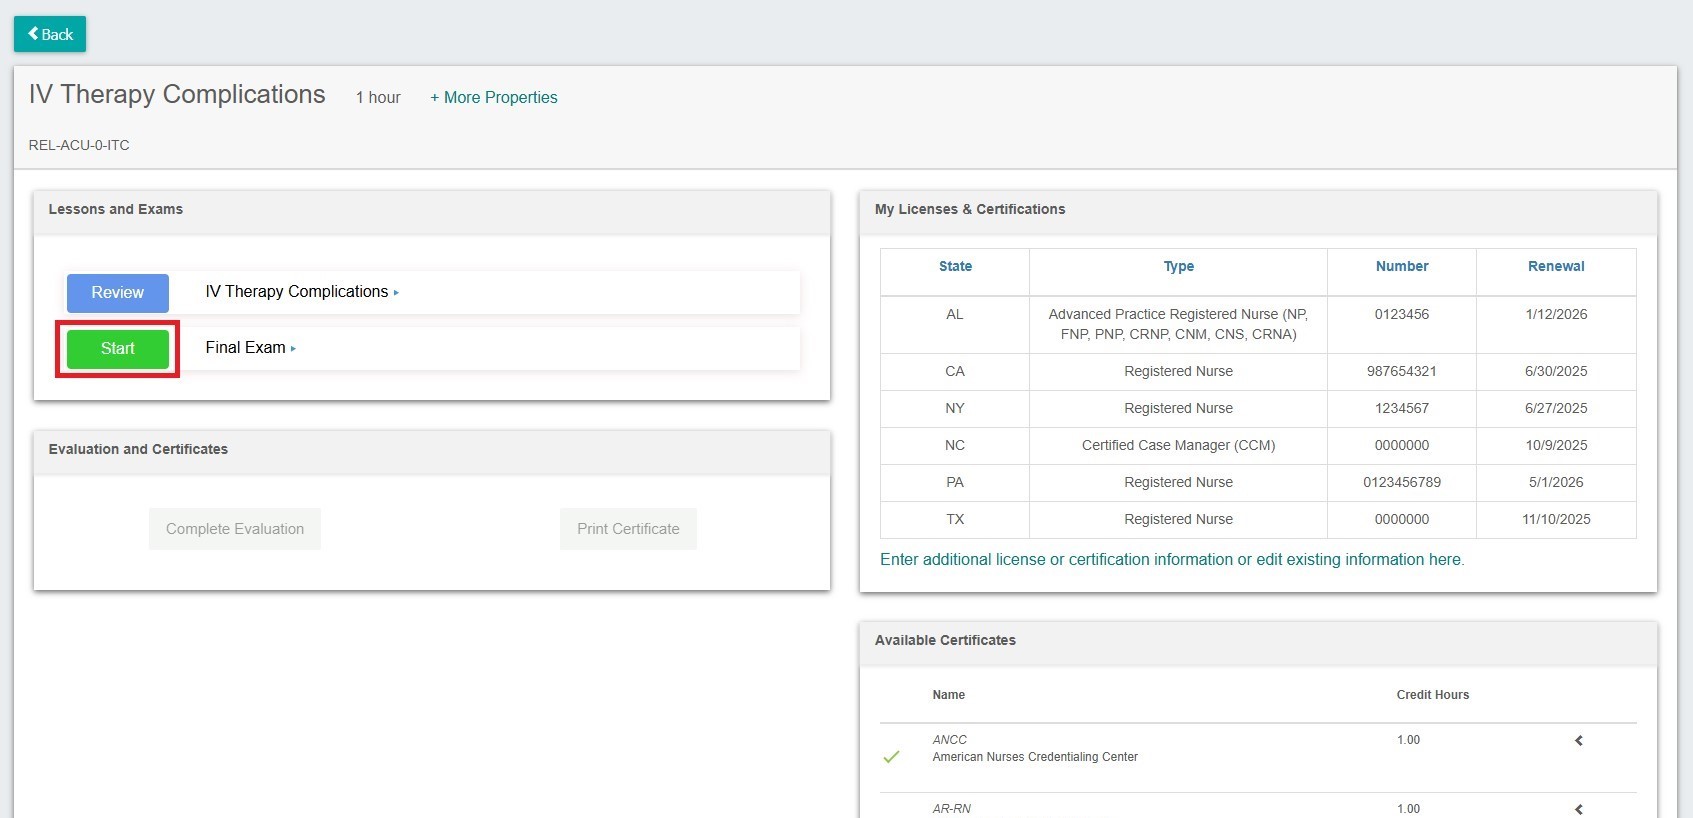Click license number 987654321
This screenshot has height=818, width=1693.
(1402, 371)
